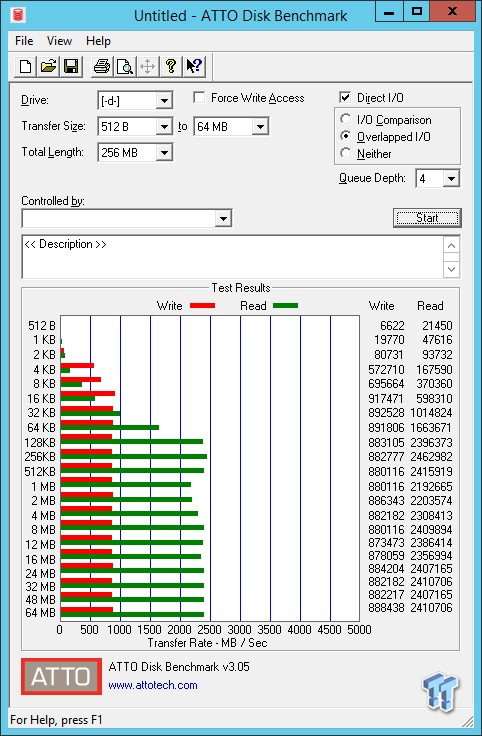The image size is (482, 736).
Task: Click the write value 917471
Action: (386, 399)
